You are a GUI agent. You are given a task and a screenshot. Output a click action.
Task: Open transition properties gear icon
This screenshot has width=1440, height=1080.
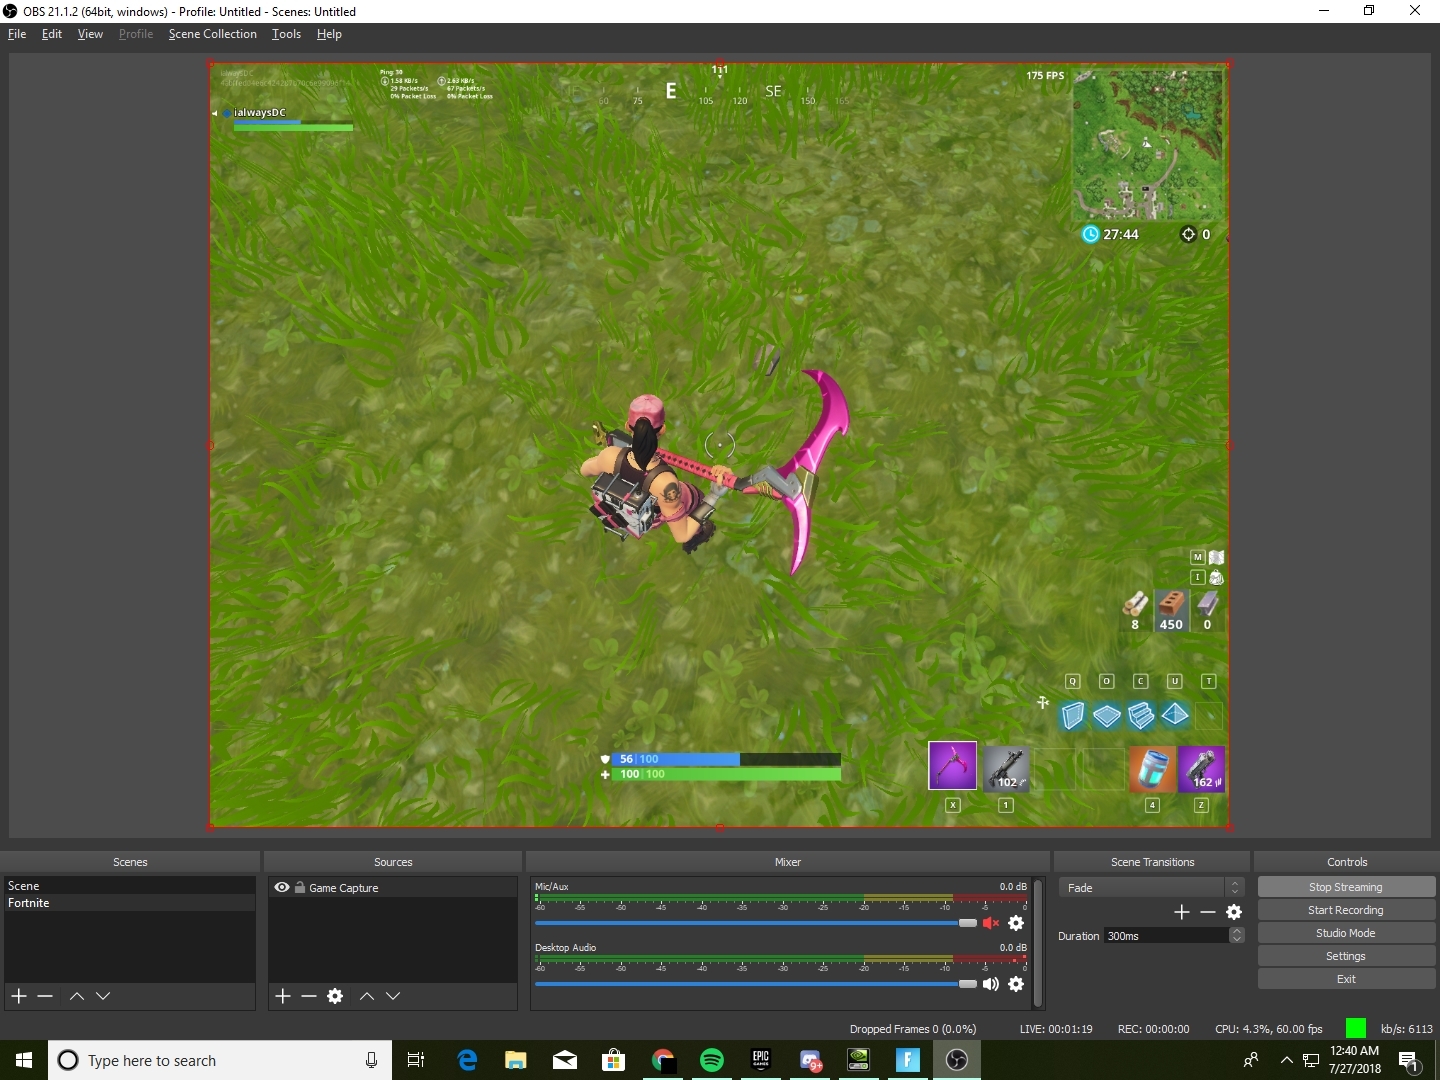tap(1234, 912)
